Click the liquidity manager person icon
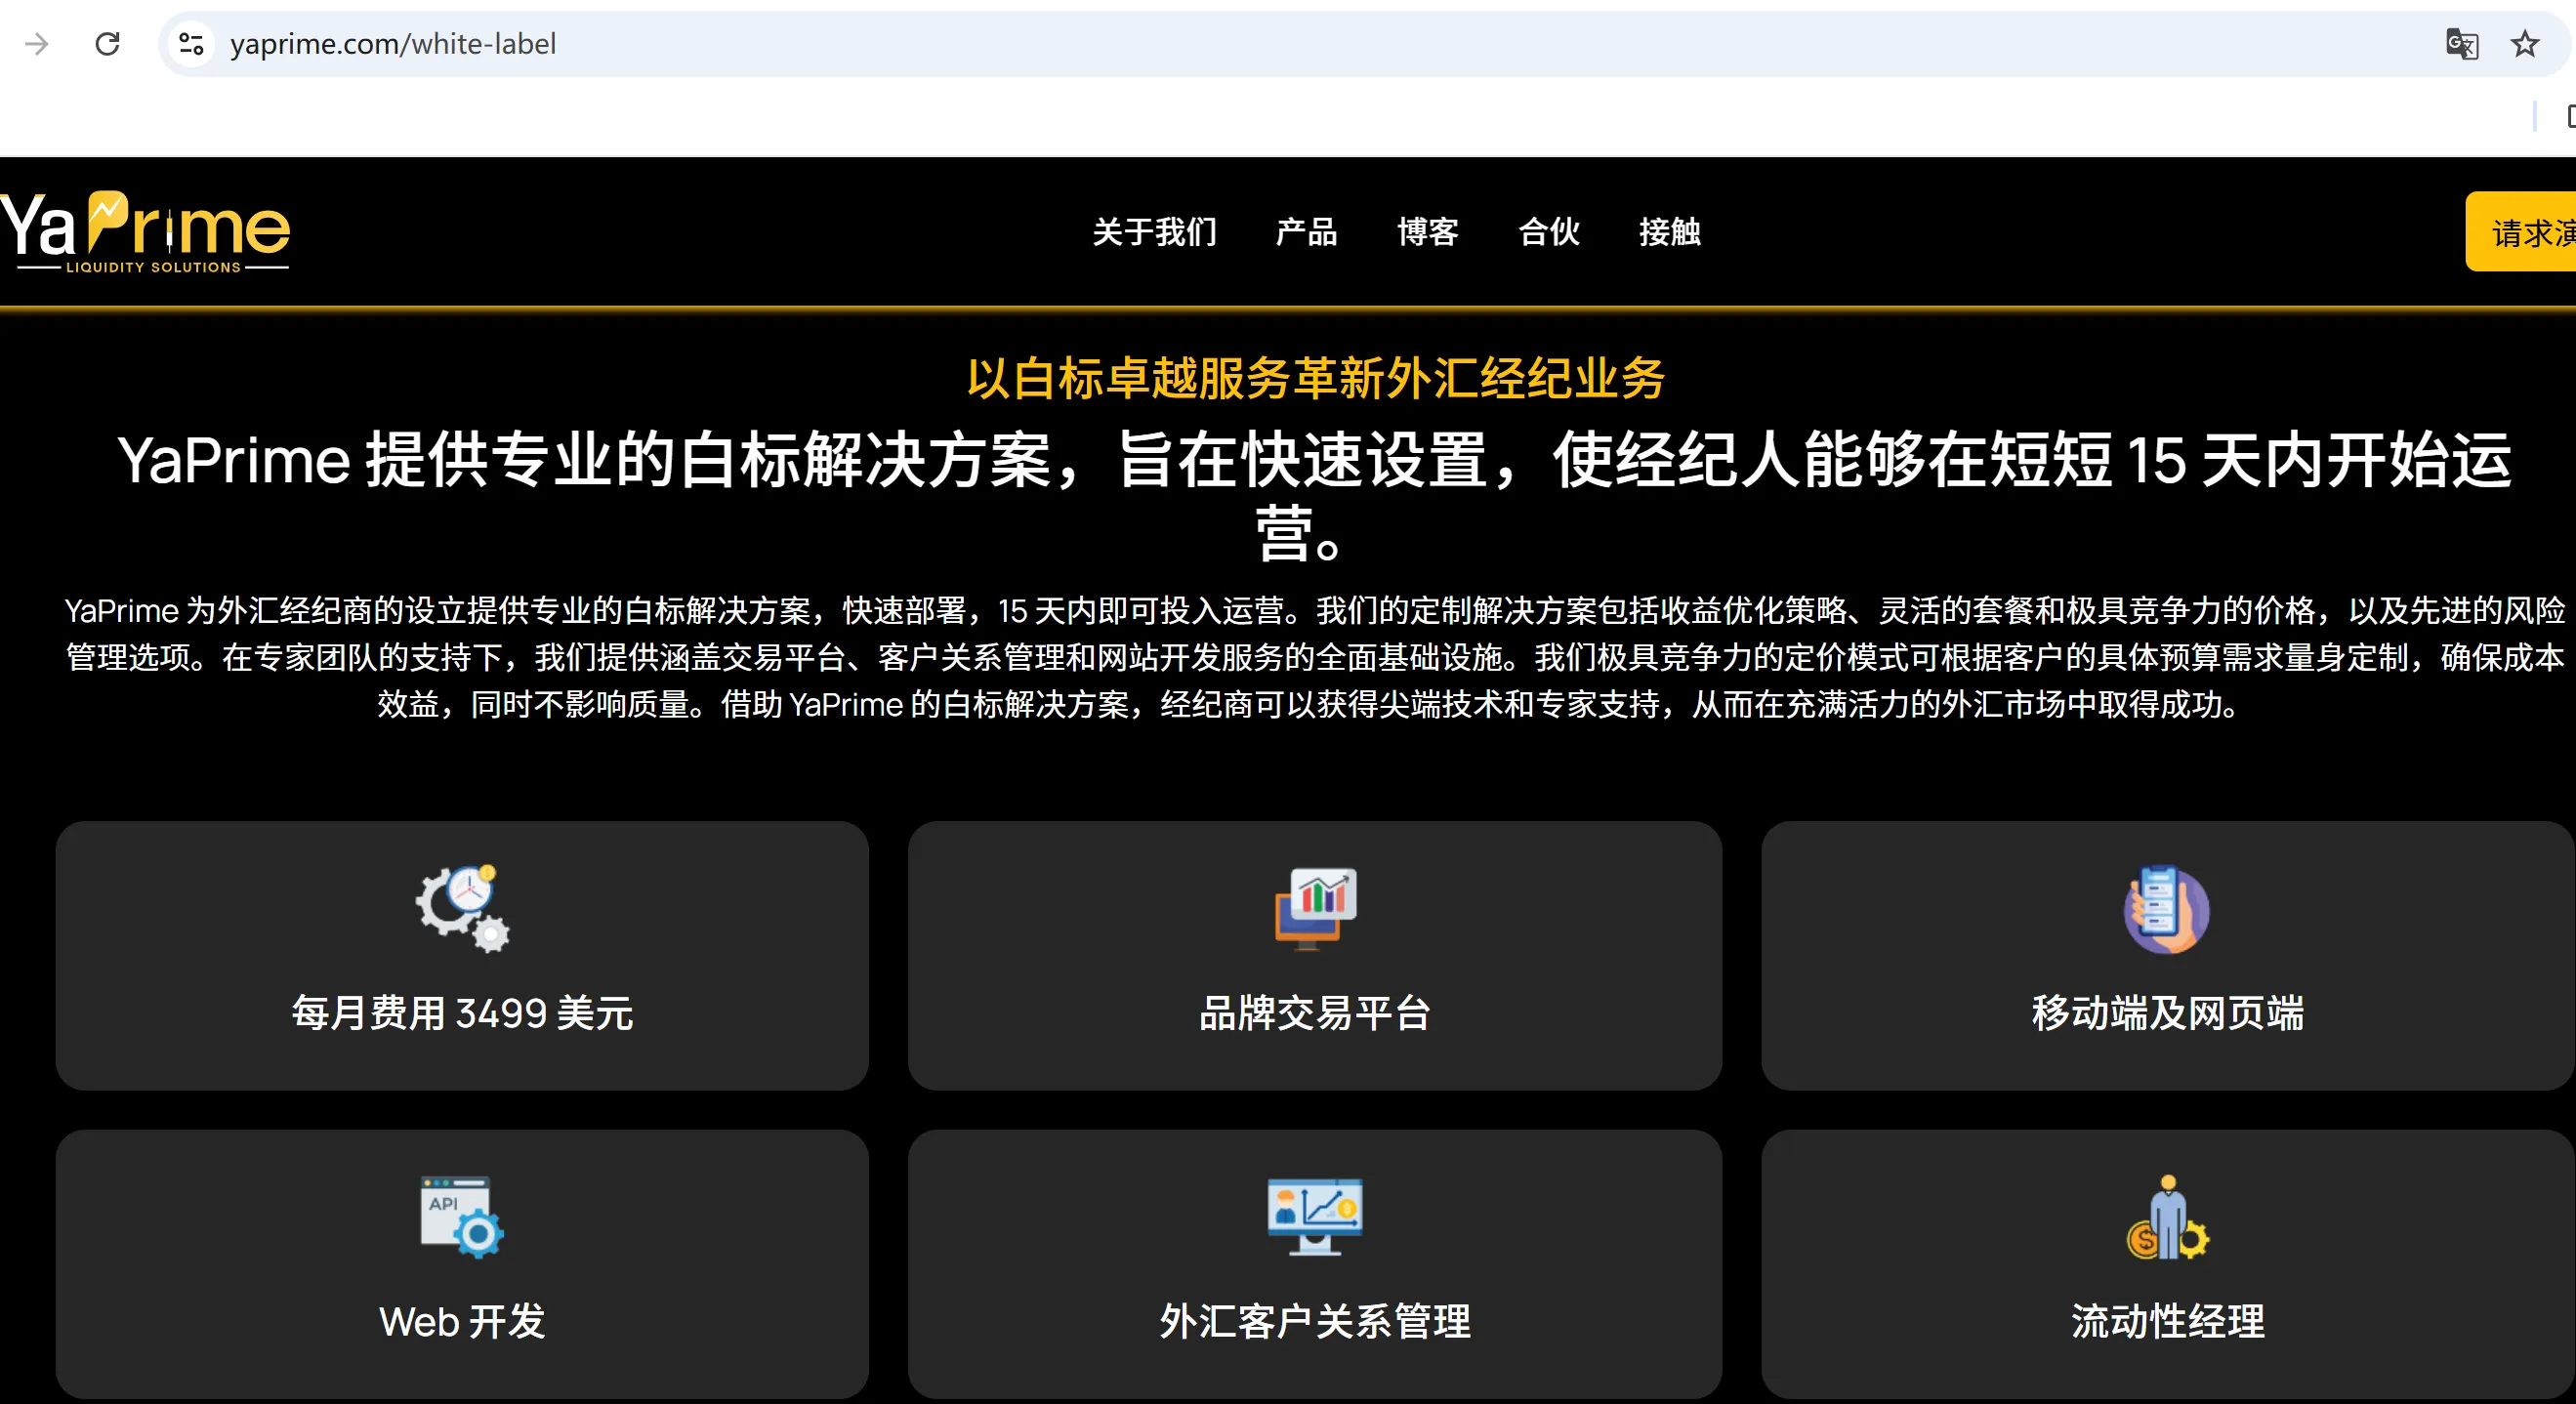2576x1404 pixels. click(2167, 1216)
